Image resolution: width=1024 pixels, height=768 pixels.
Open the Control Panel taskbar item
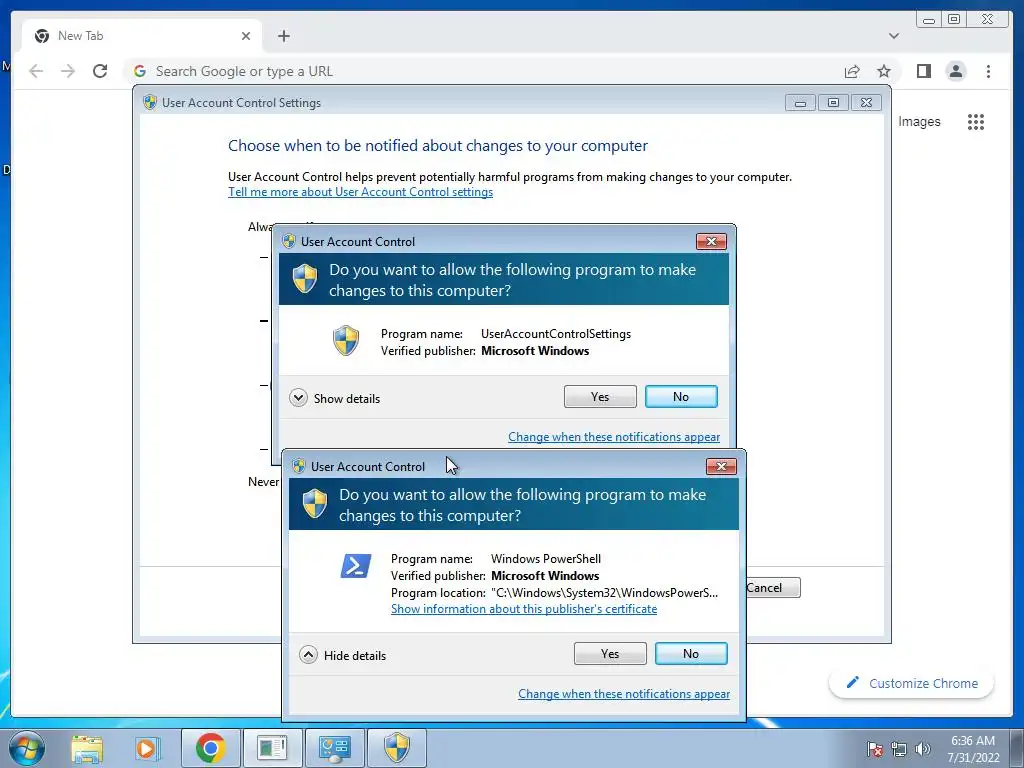point(334,748)
